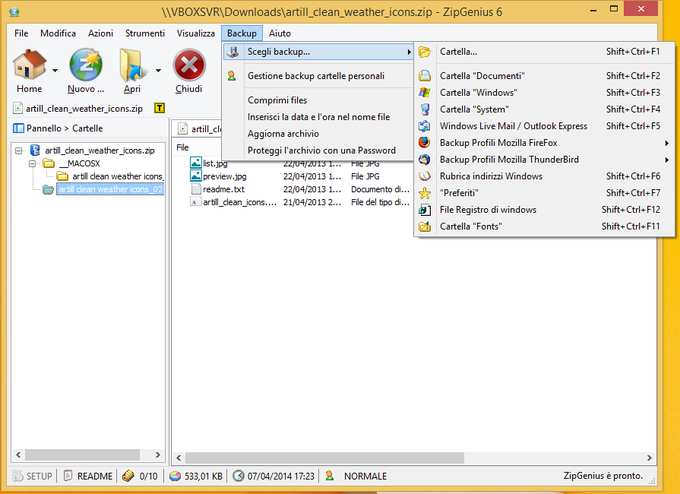
Task: Click the Gestione backup person icon
Action: coord(232,76)
